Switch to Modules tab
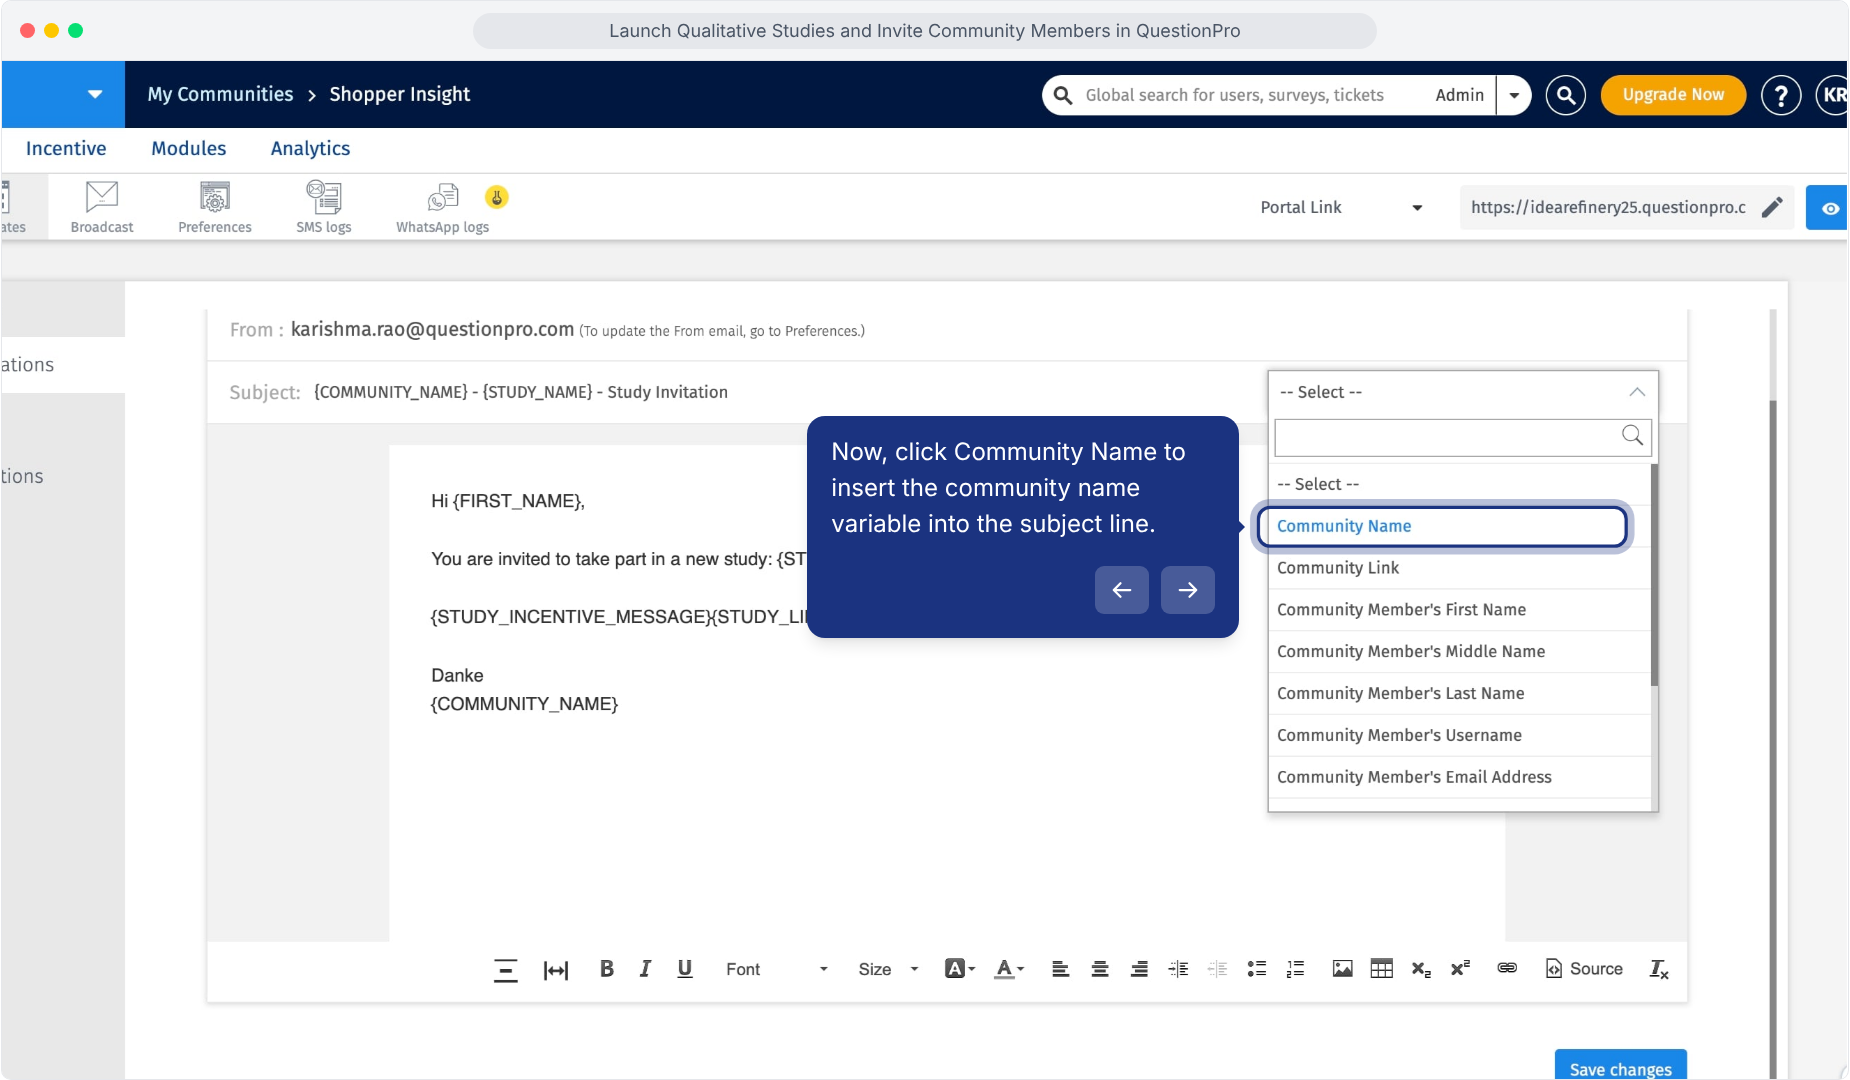 coord(189,148)
